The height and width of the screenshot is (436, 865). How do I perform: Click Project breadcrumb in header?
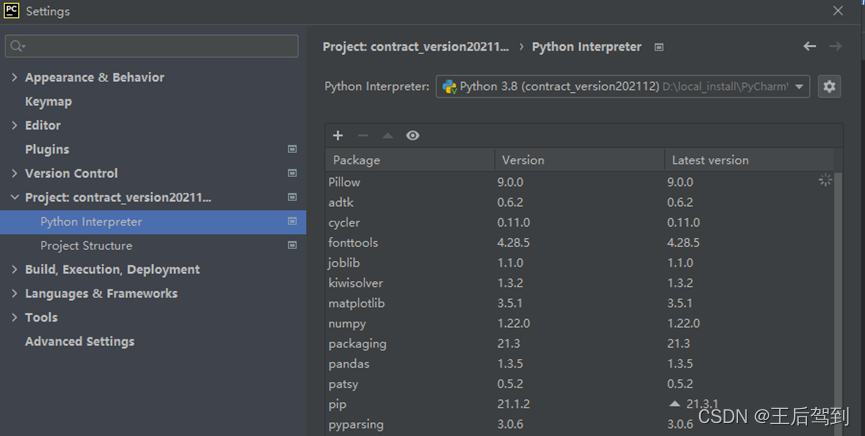pyautogui.click(x=416, y=47)
